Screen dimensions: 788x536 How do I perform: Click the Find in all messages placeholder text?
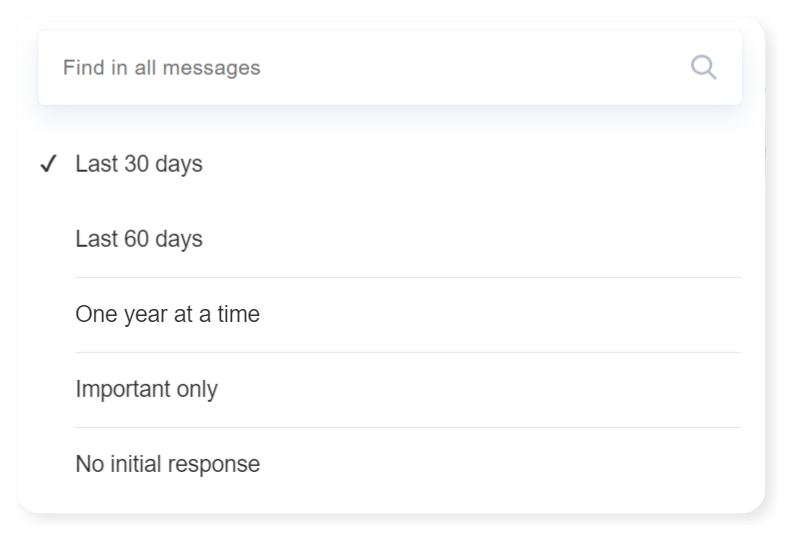pyautogui.click(x=161, y=68)
